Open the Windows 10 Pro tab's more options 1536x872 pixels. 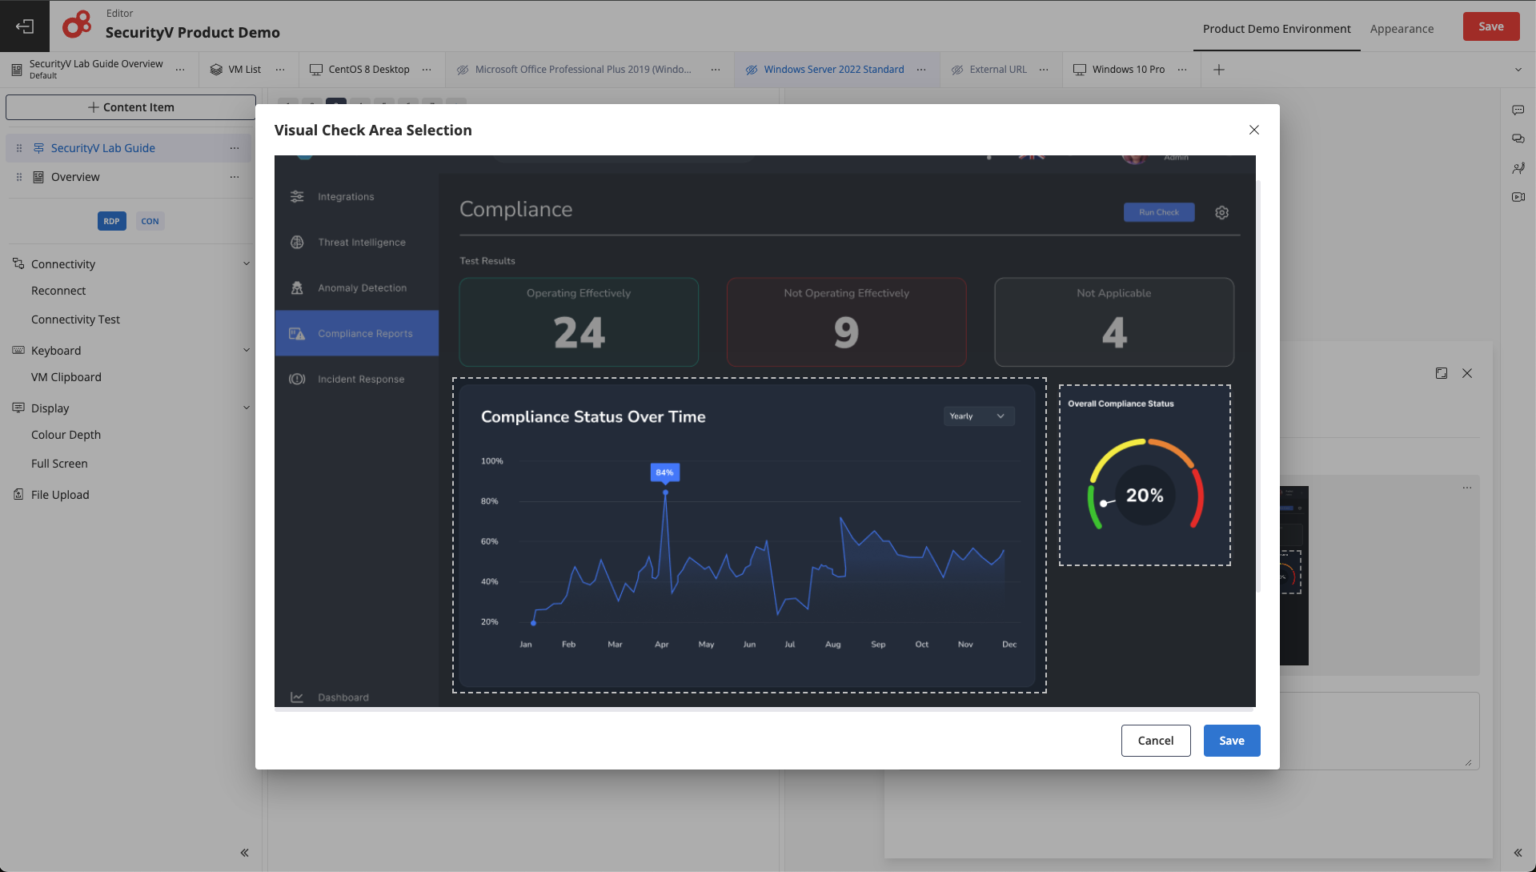tap(1183, 70)
